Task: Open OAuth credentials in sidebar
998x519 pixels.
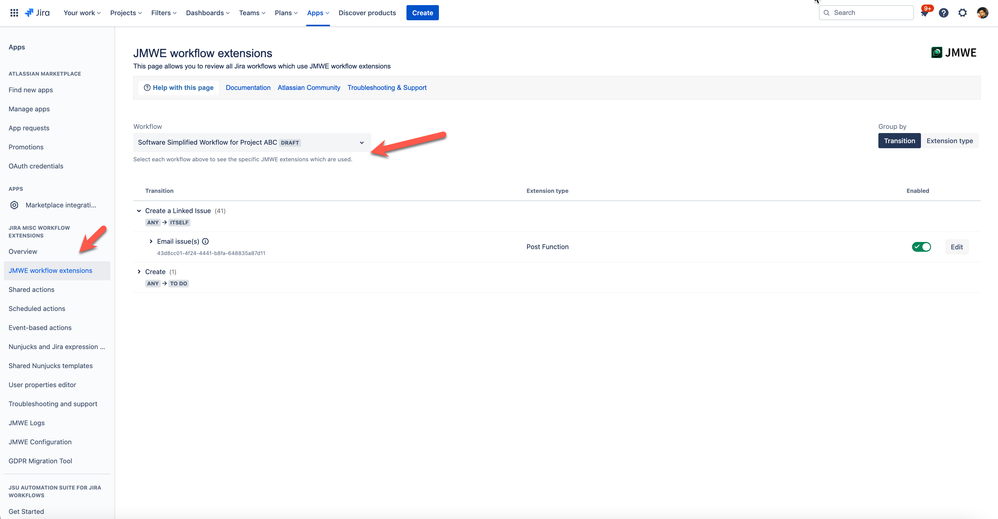Action: (x=36, y=166)
